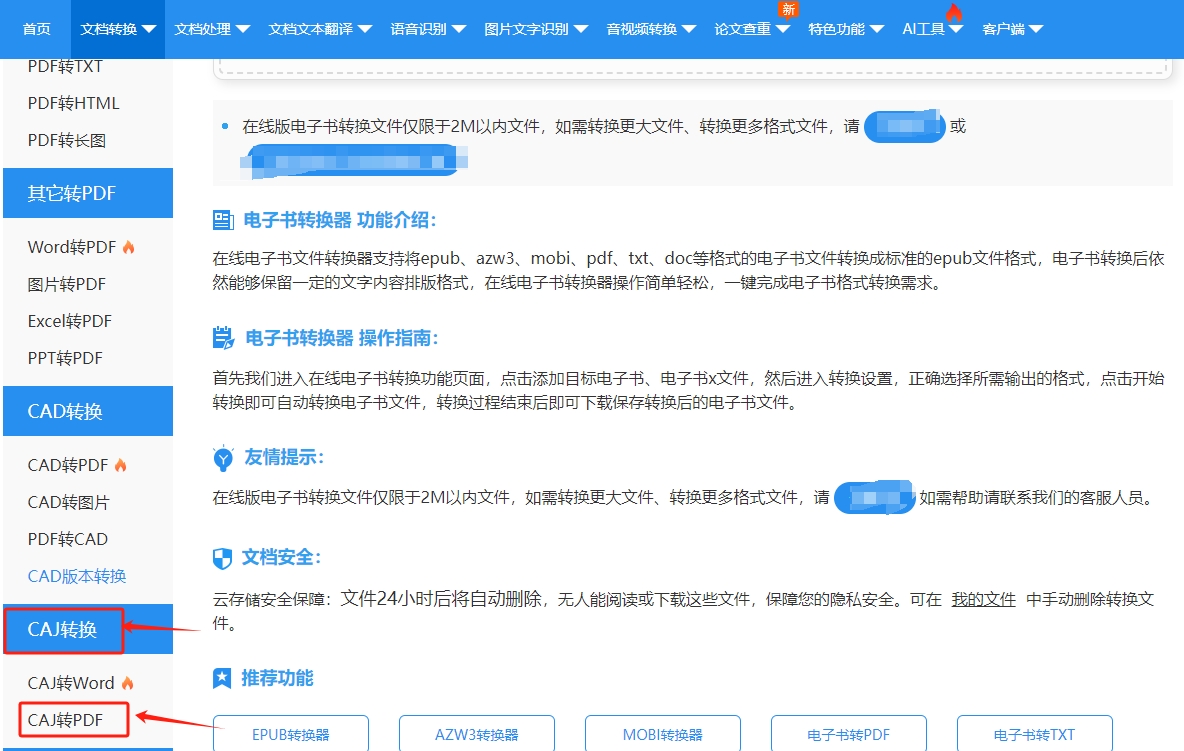This screenshot has height=751, width=1184.
Task: Expand the 文档转换 dropdown arrow
Action: click(149, 29)
